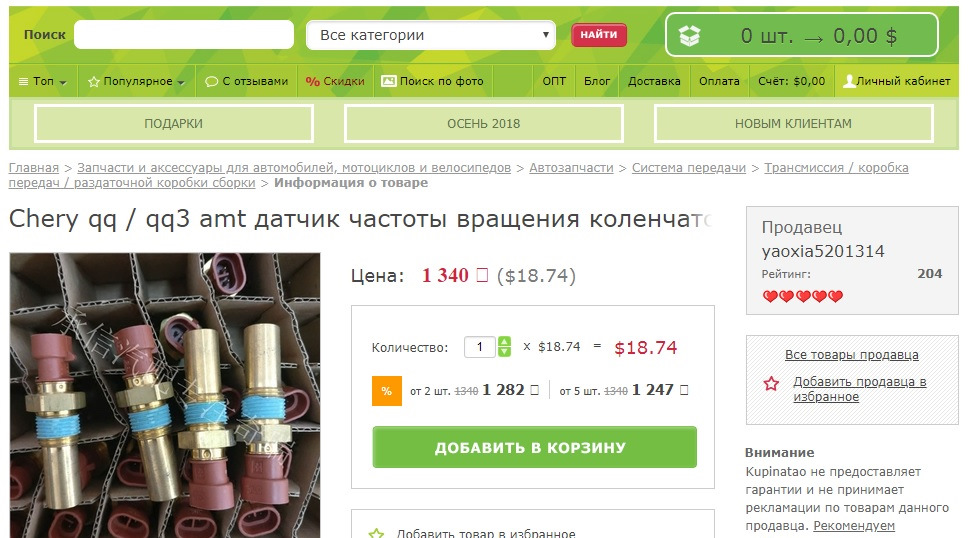Click the orange percent discount badge
969x538 pixels.
(x=387, y=391)
